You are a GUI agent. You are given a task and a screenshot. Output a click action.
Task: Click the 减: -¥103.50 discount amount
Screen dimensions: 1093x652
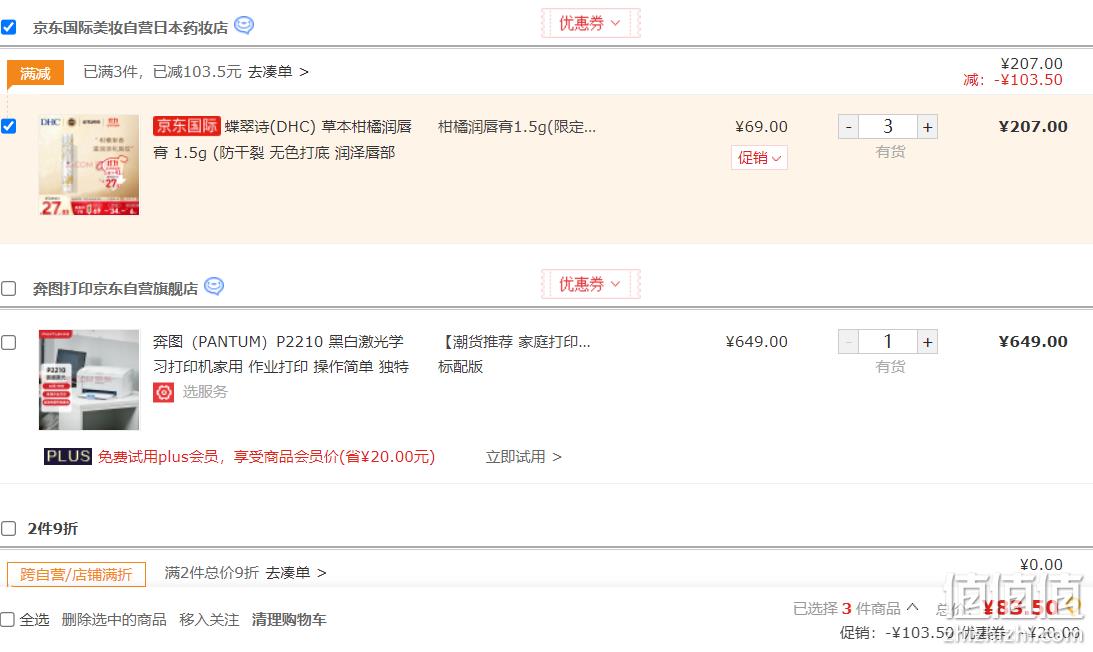click(1013, 80)
